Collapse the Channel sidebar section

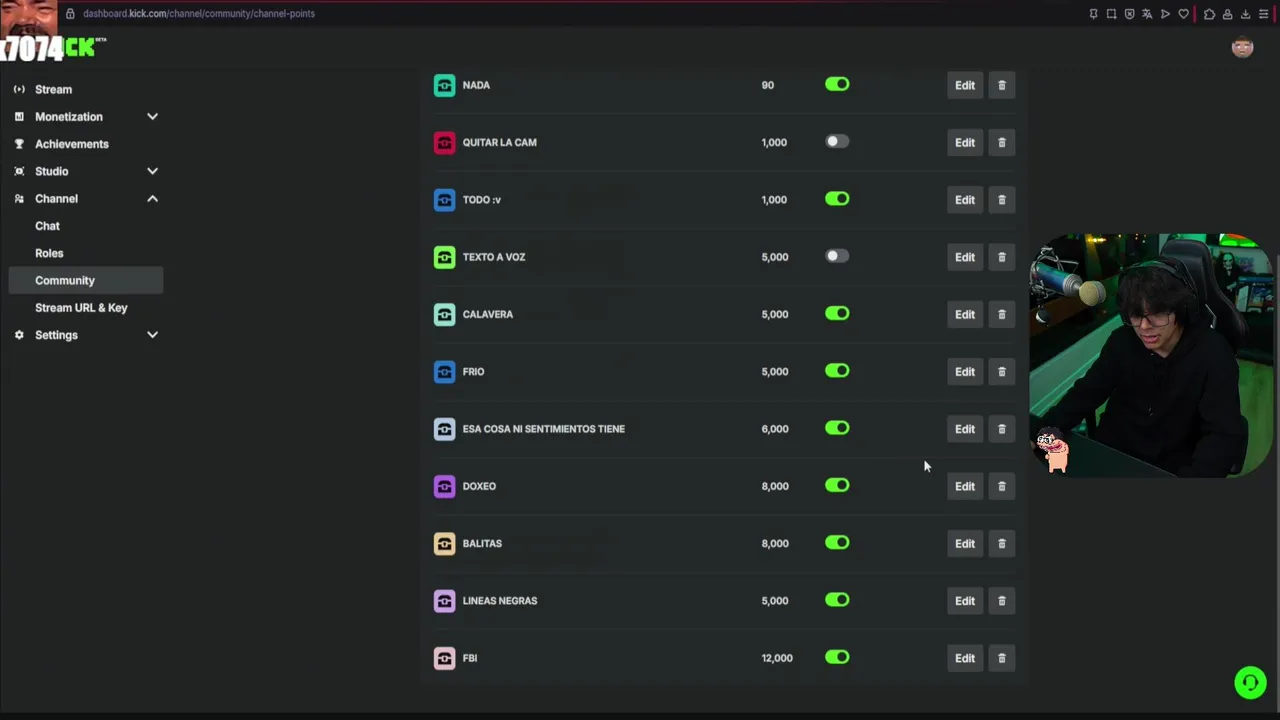pos(152,199)
